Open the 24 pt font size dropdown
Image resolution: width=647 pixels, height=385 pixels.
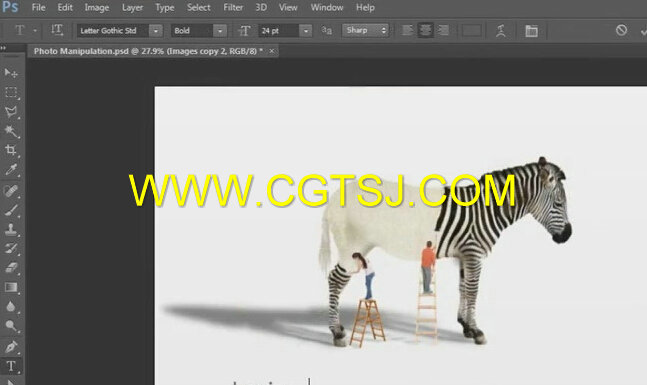tap(306, 31)
